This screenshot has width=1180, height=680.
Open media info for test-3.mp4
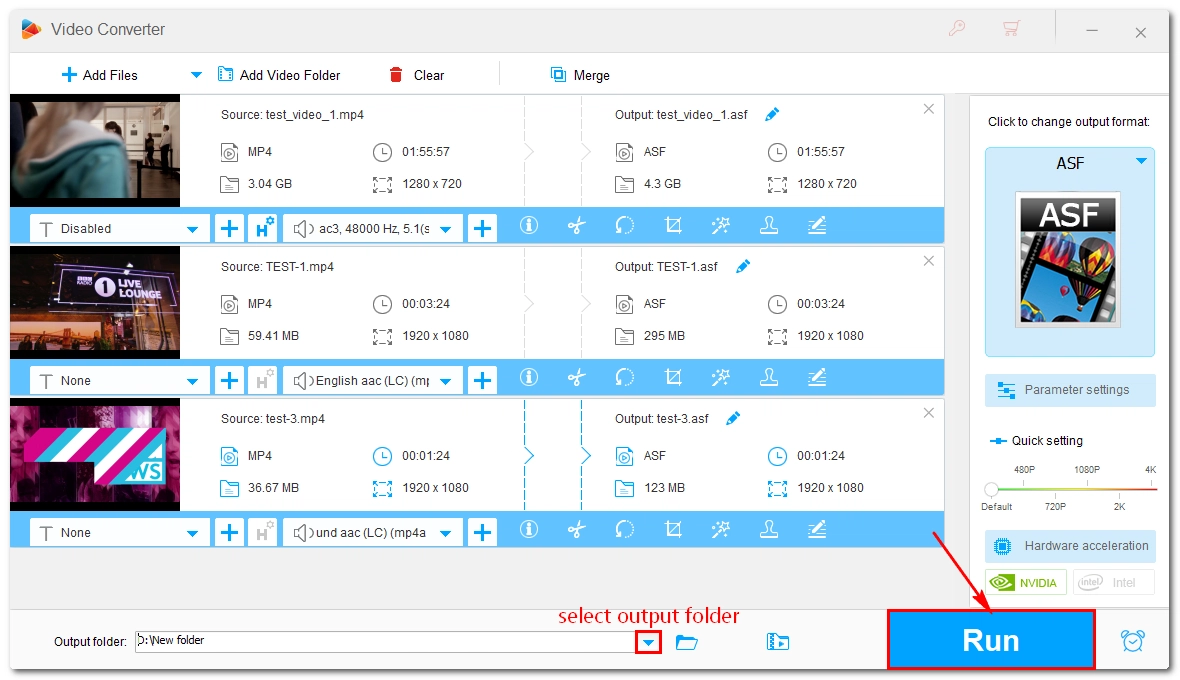529,529
